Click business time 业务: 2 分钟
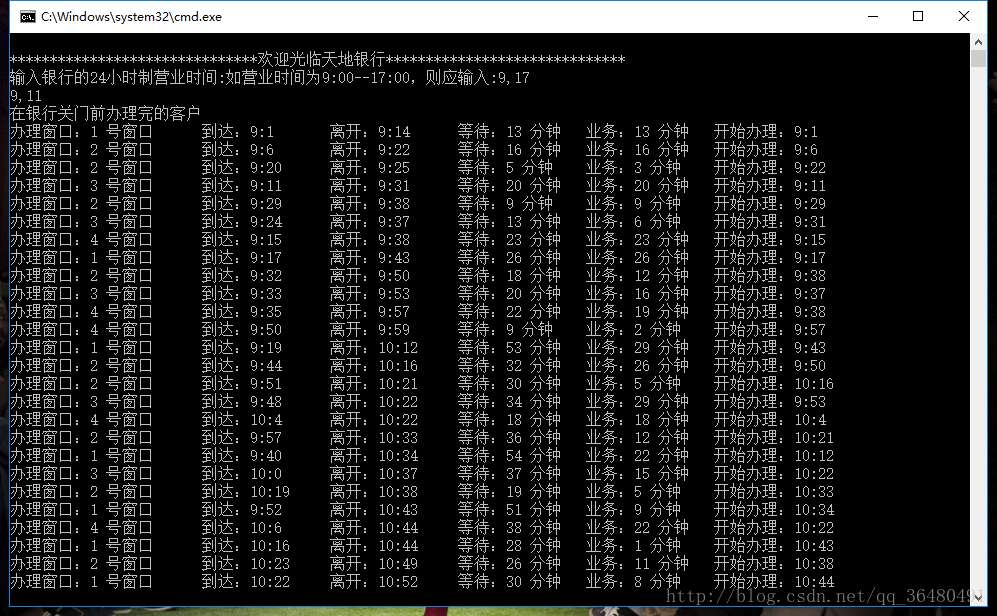 pyautogui.click(x=633, y=330)
